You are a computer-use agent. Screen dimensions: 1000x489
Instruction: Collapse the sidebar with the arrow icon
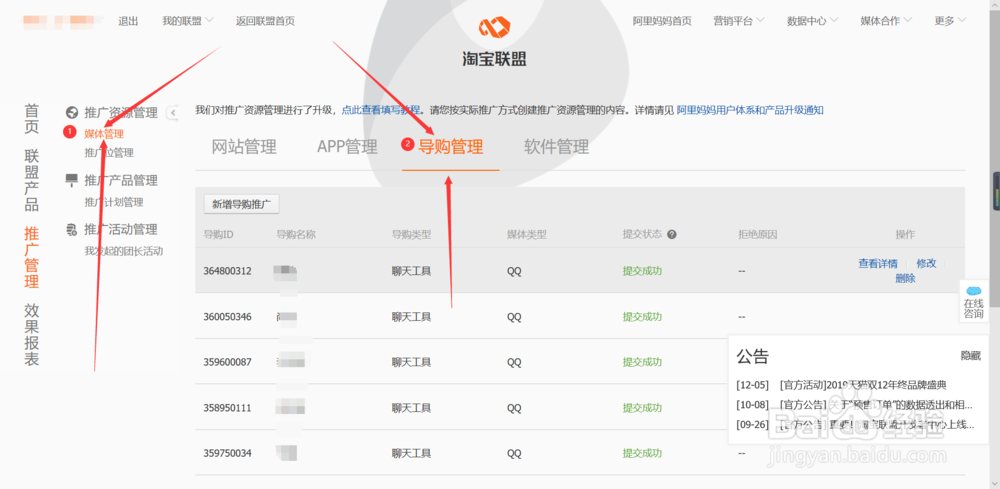[173, 113]
